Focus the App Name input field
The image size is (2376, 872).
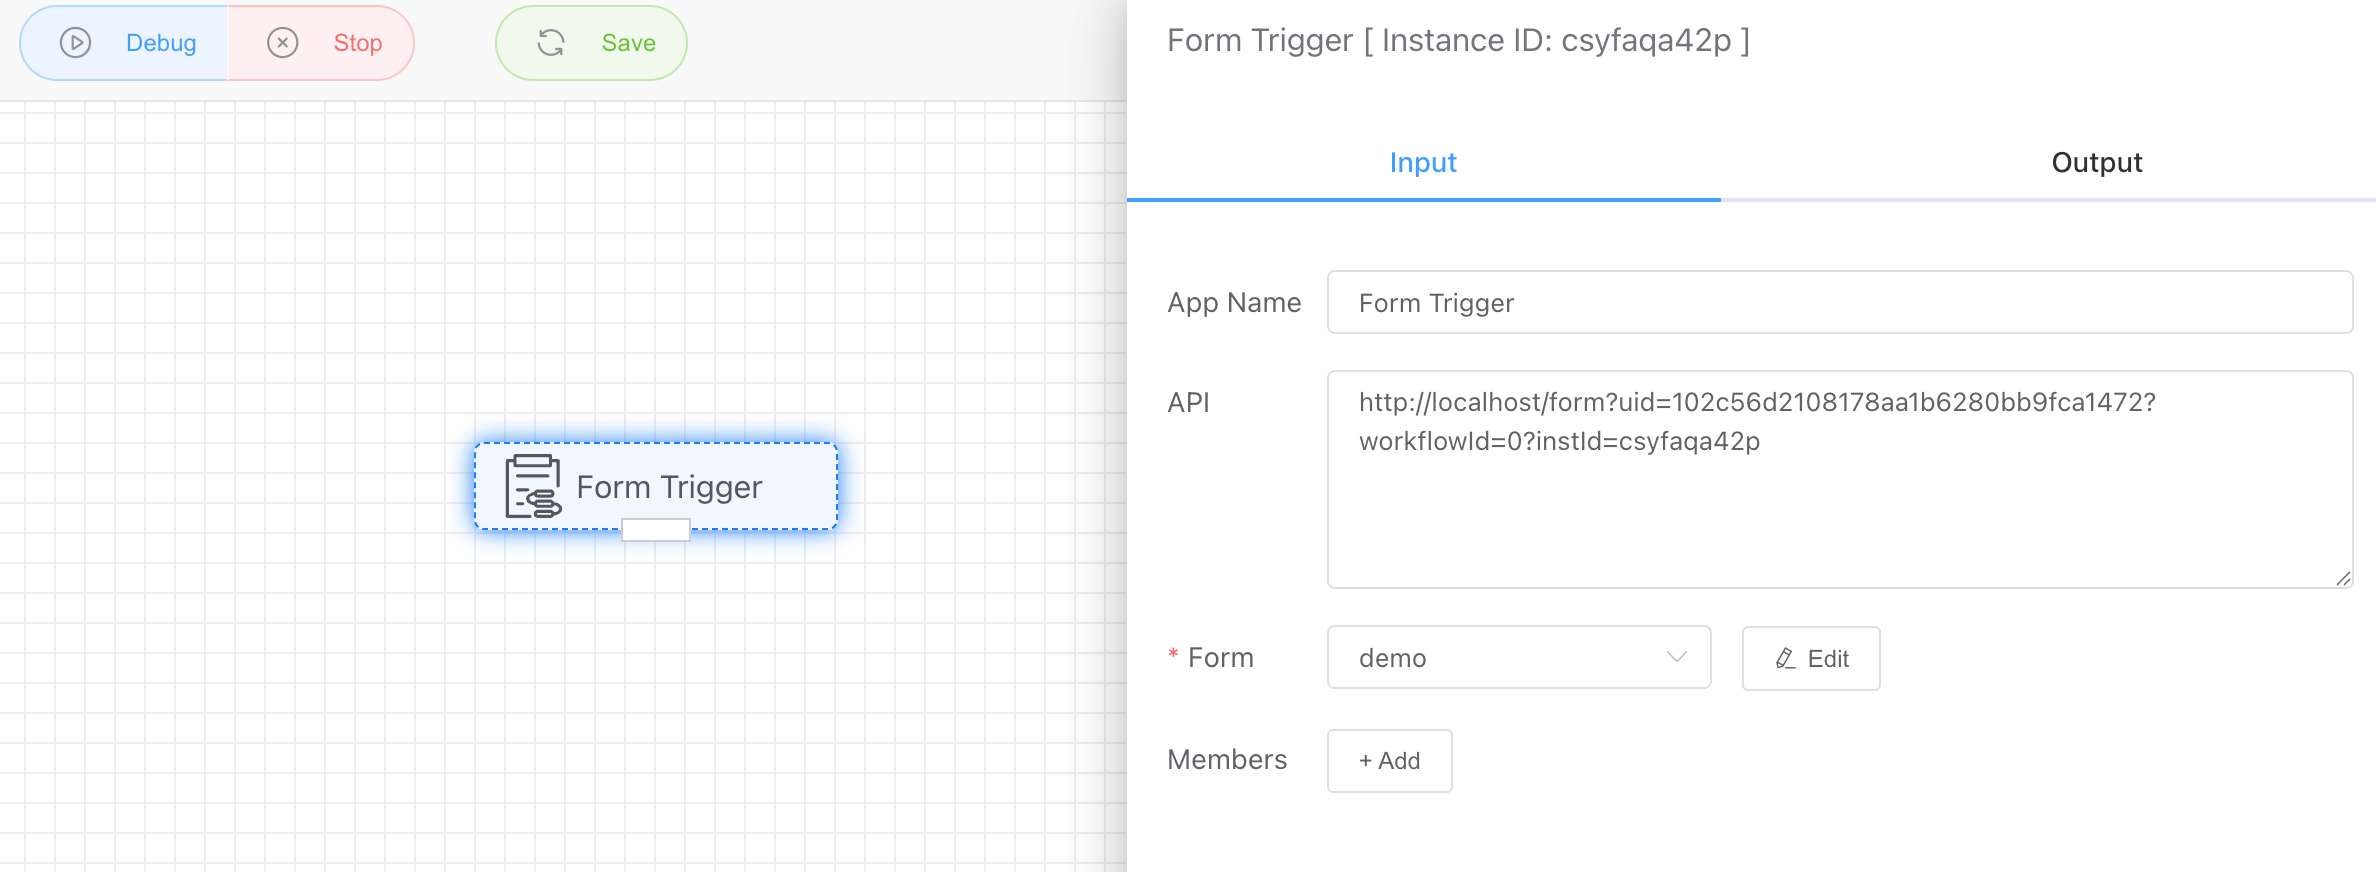tap(1838, 303)
